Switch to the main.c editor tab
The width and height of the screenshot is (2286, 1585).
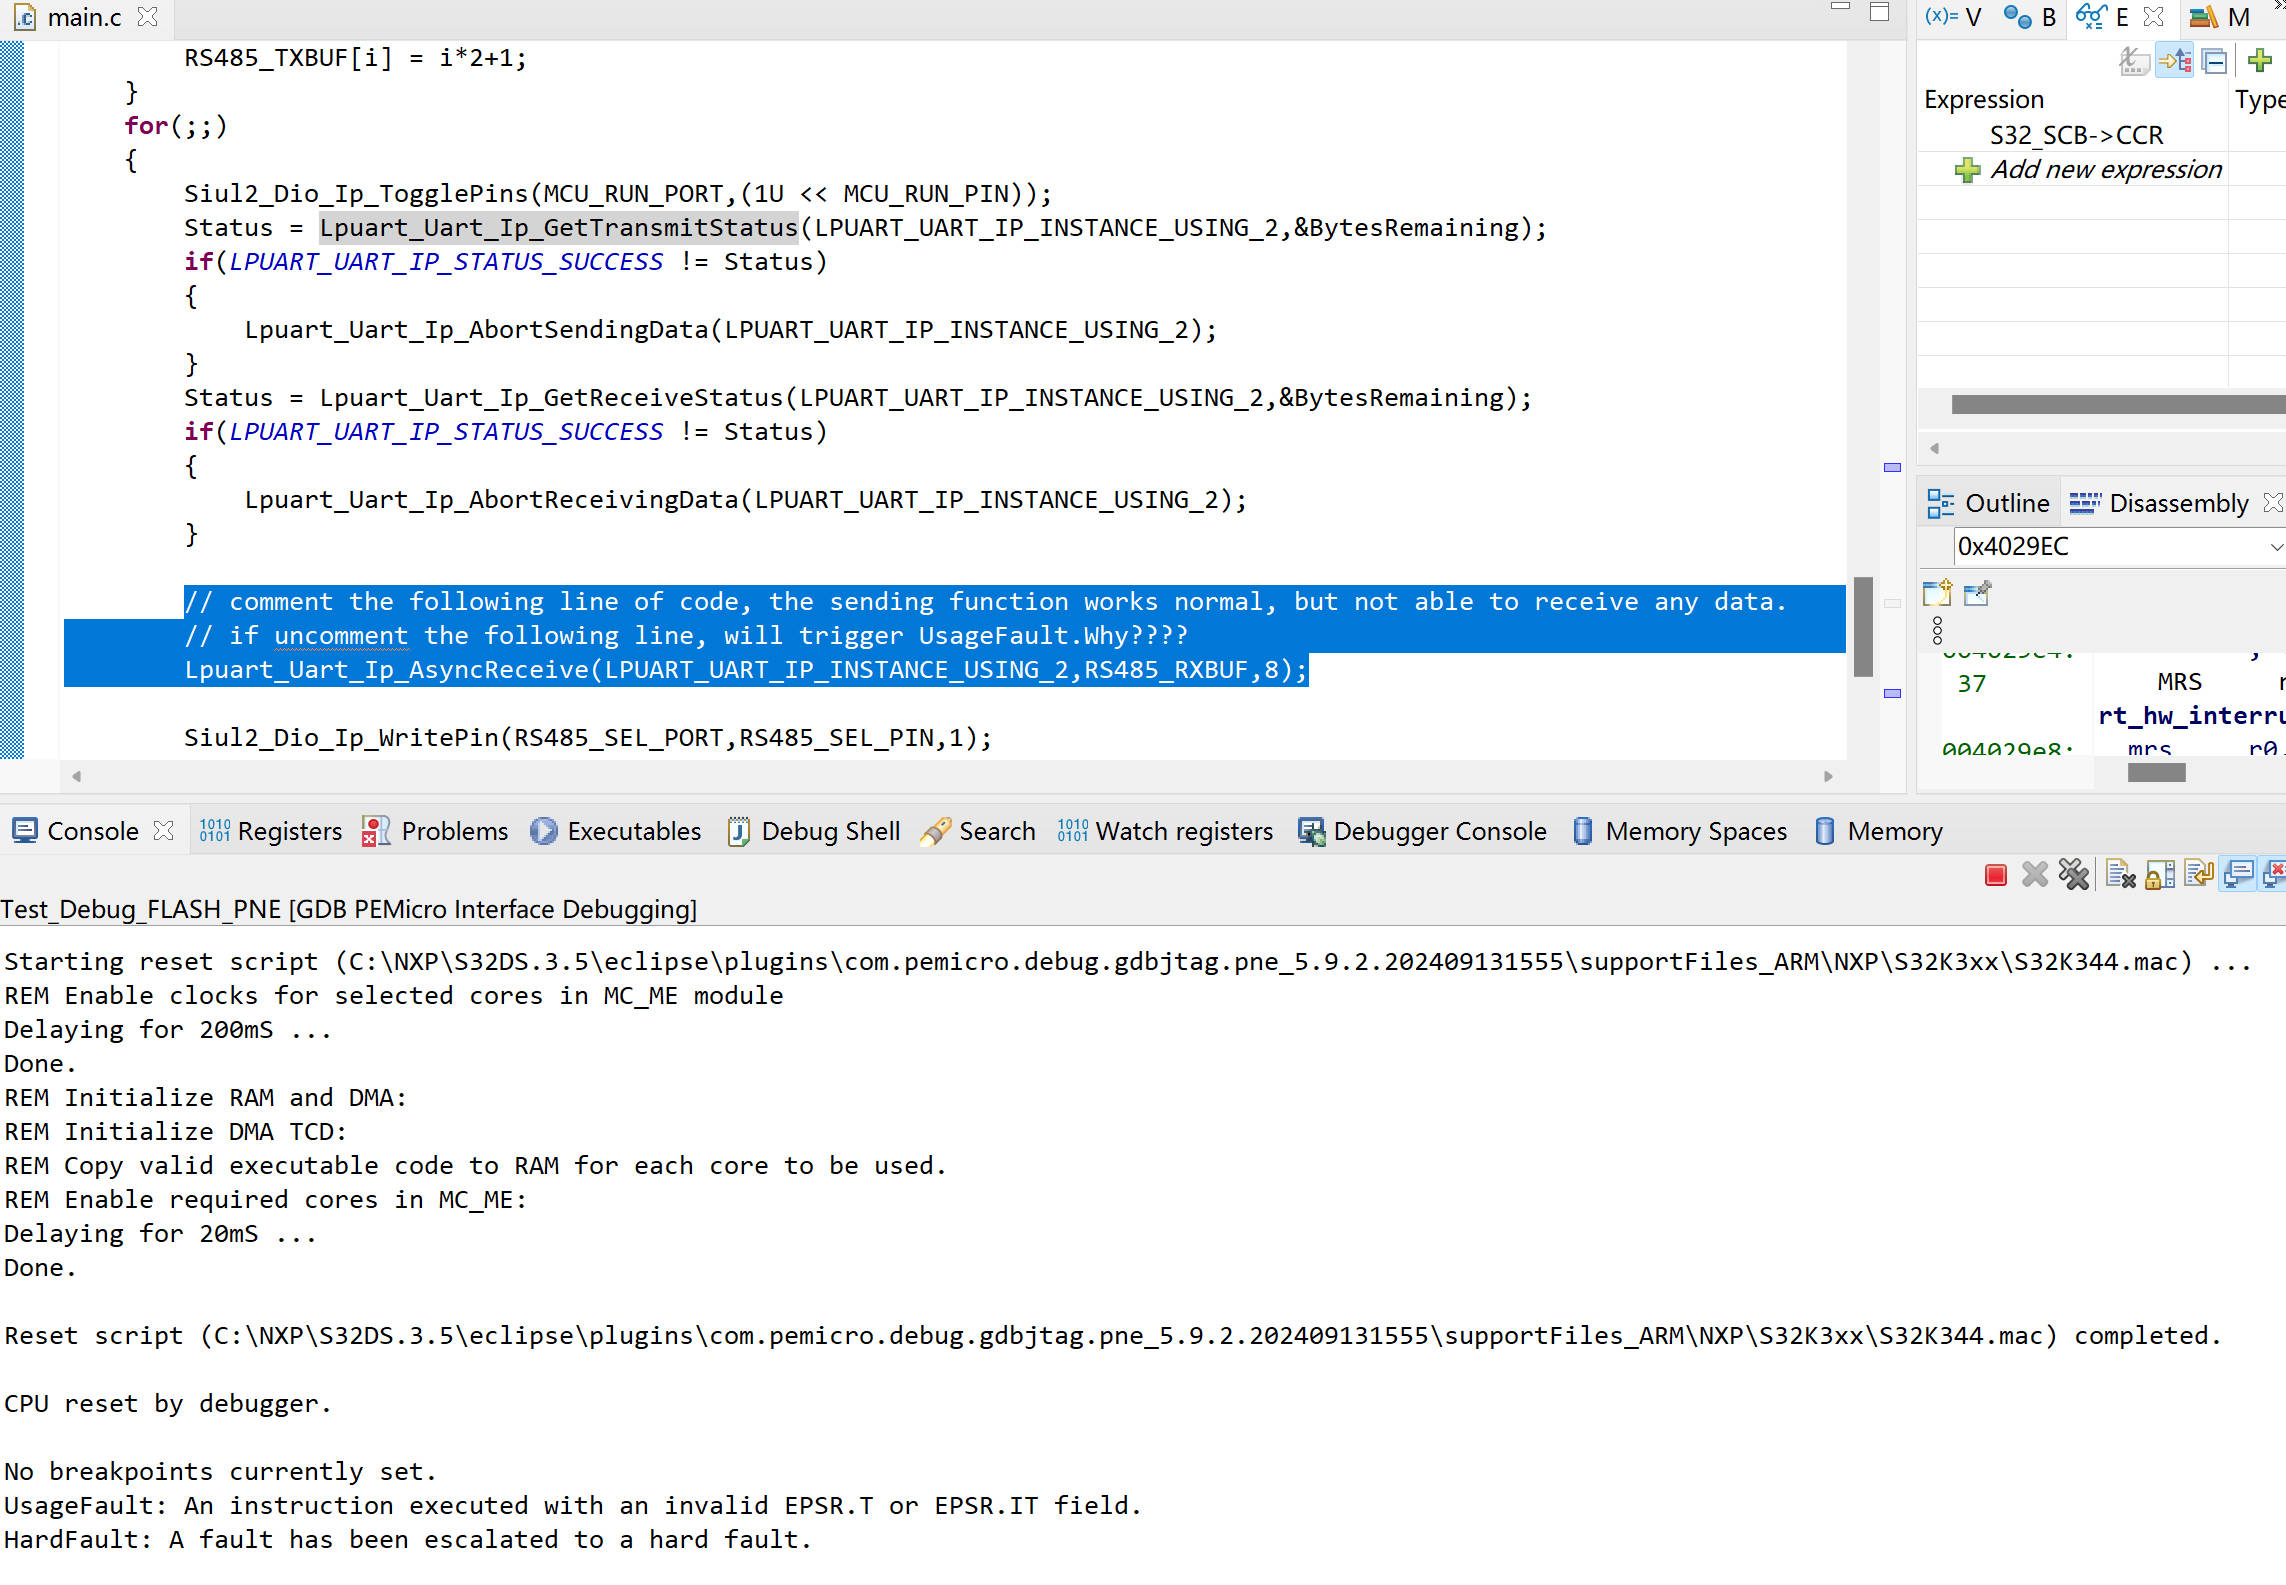(85, 17)
